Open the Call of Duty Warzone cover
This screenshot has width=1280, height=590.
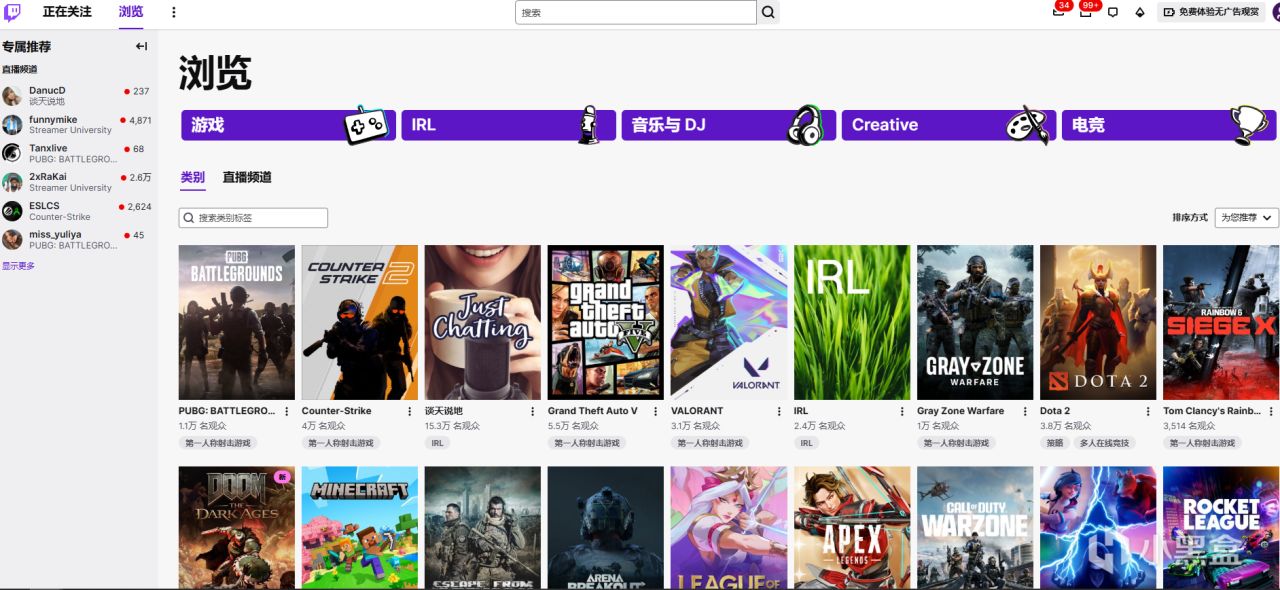[x=975, y=527]
